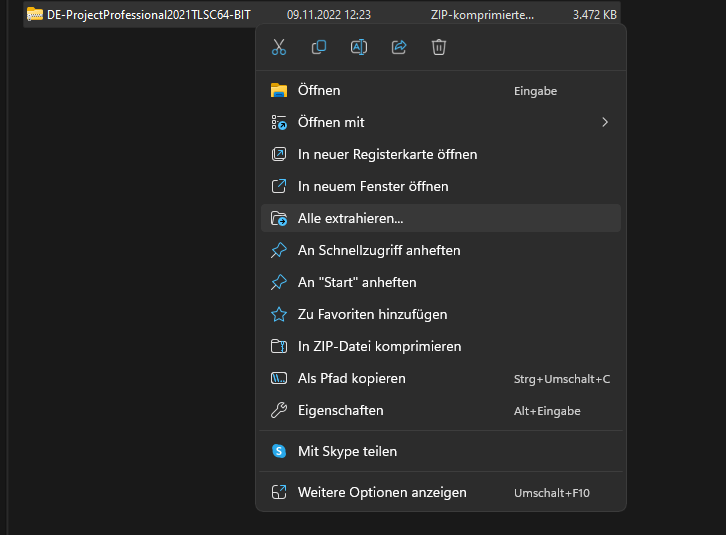Viewport: 726px width, 535px height.
Task: Select Öffnen from the context menu
Action: pos(319,90)
